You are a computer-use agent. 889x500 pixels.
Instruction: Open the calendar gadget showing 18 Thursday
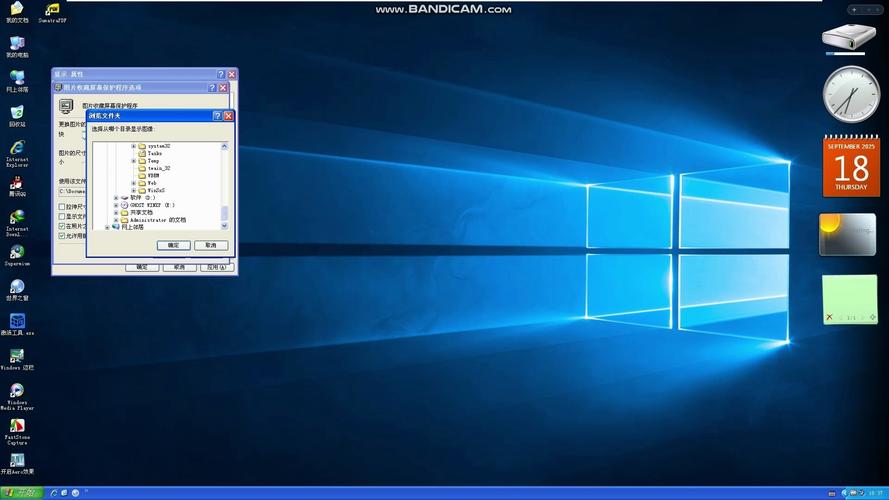[851, 166]
